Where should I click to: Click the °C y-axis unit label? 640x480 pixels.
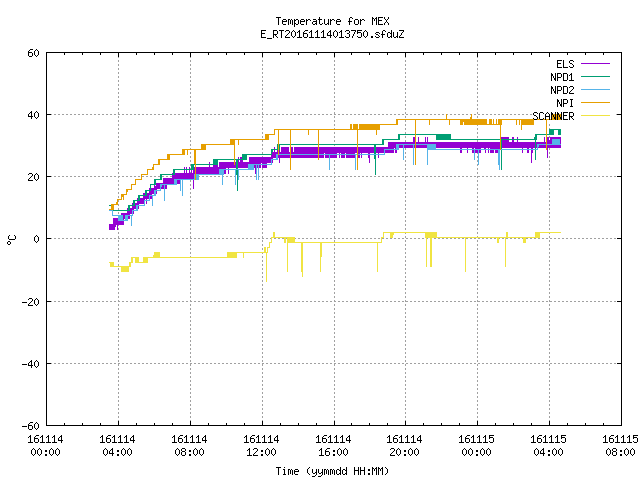point(11,240)
